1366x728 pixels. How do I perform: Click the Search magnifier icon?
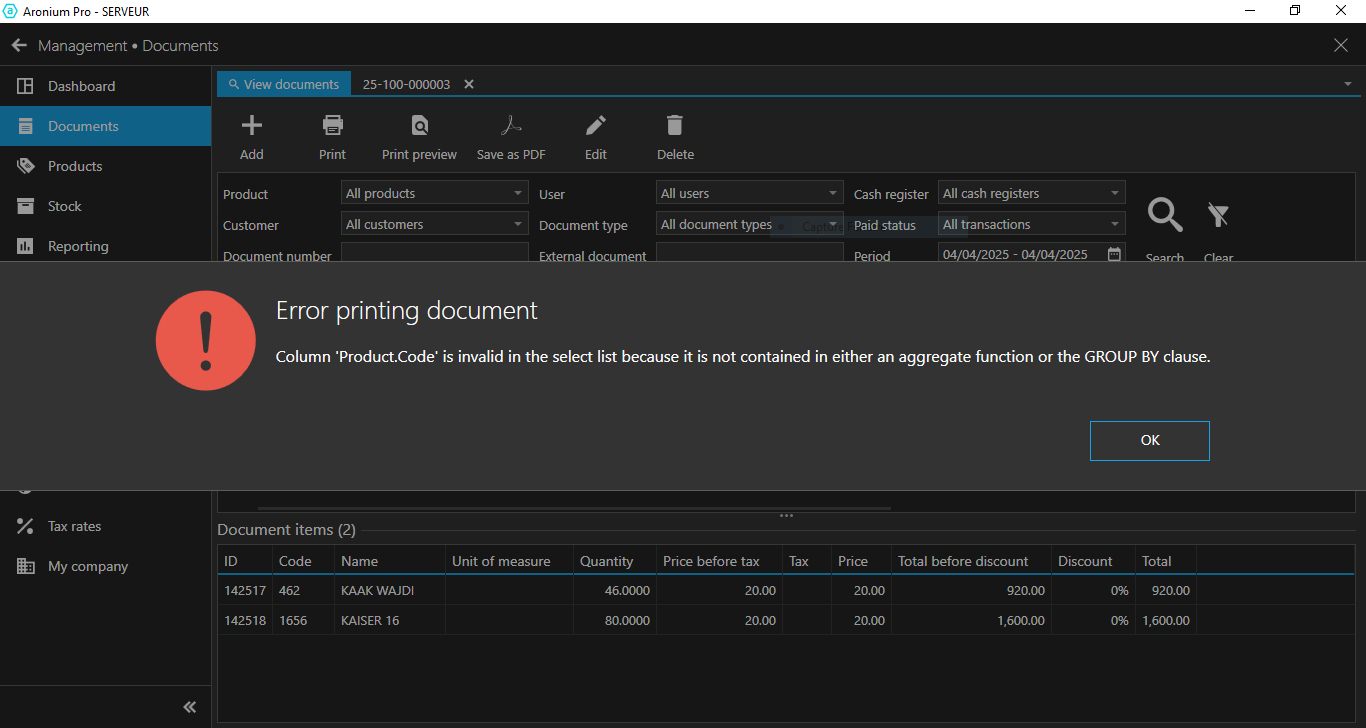[1165, 215]
